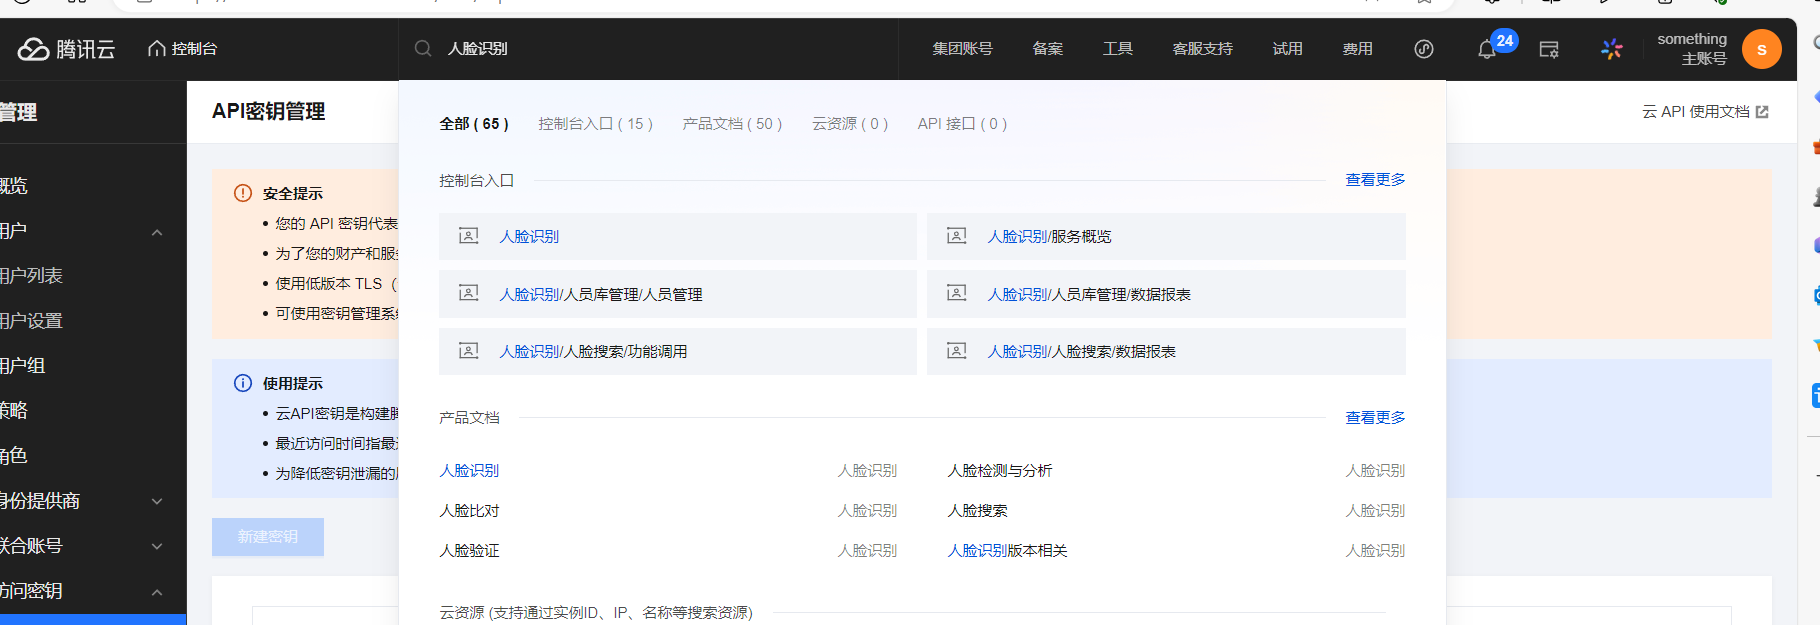Screen dimensions: 1820x625
Task: Click the search magnifier icon
Action: (x=423, y=48)
